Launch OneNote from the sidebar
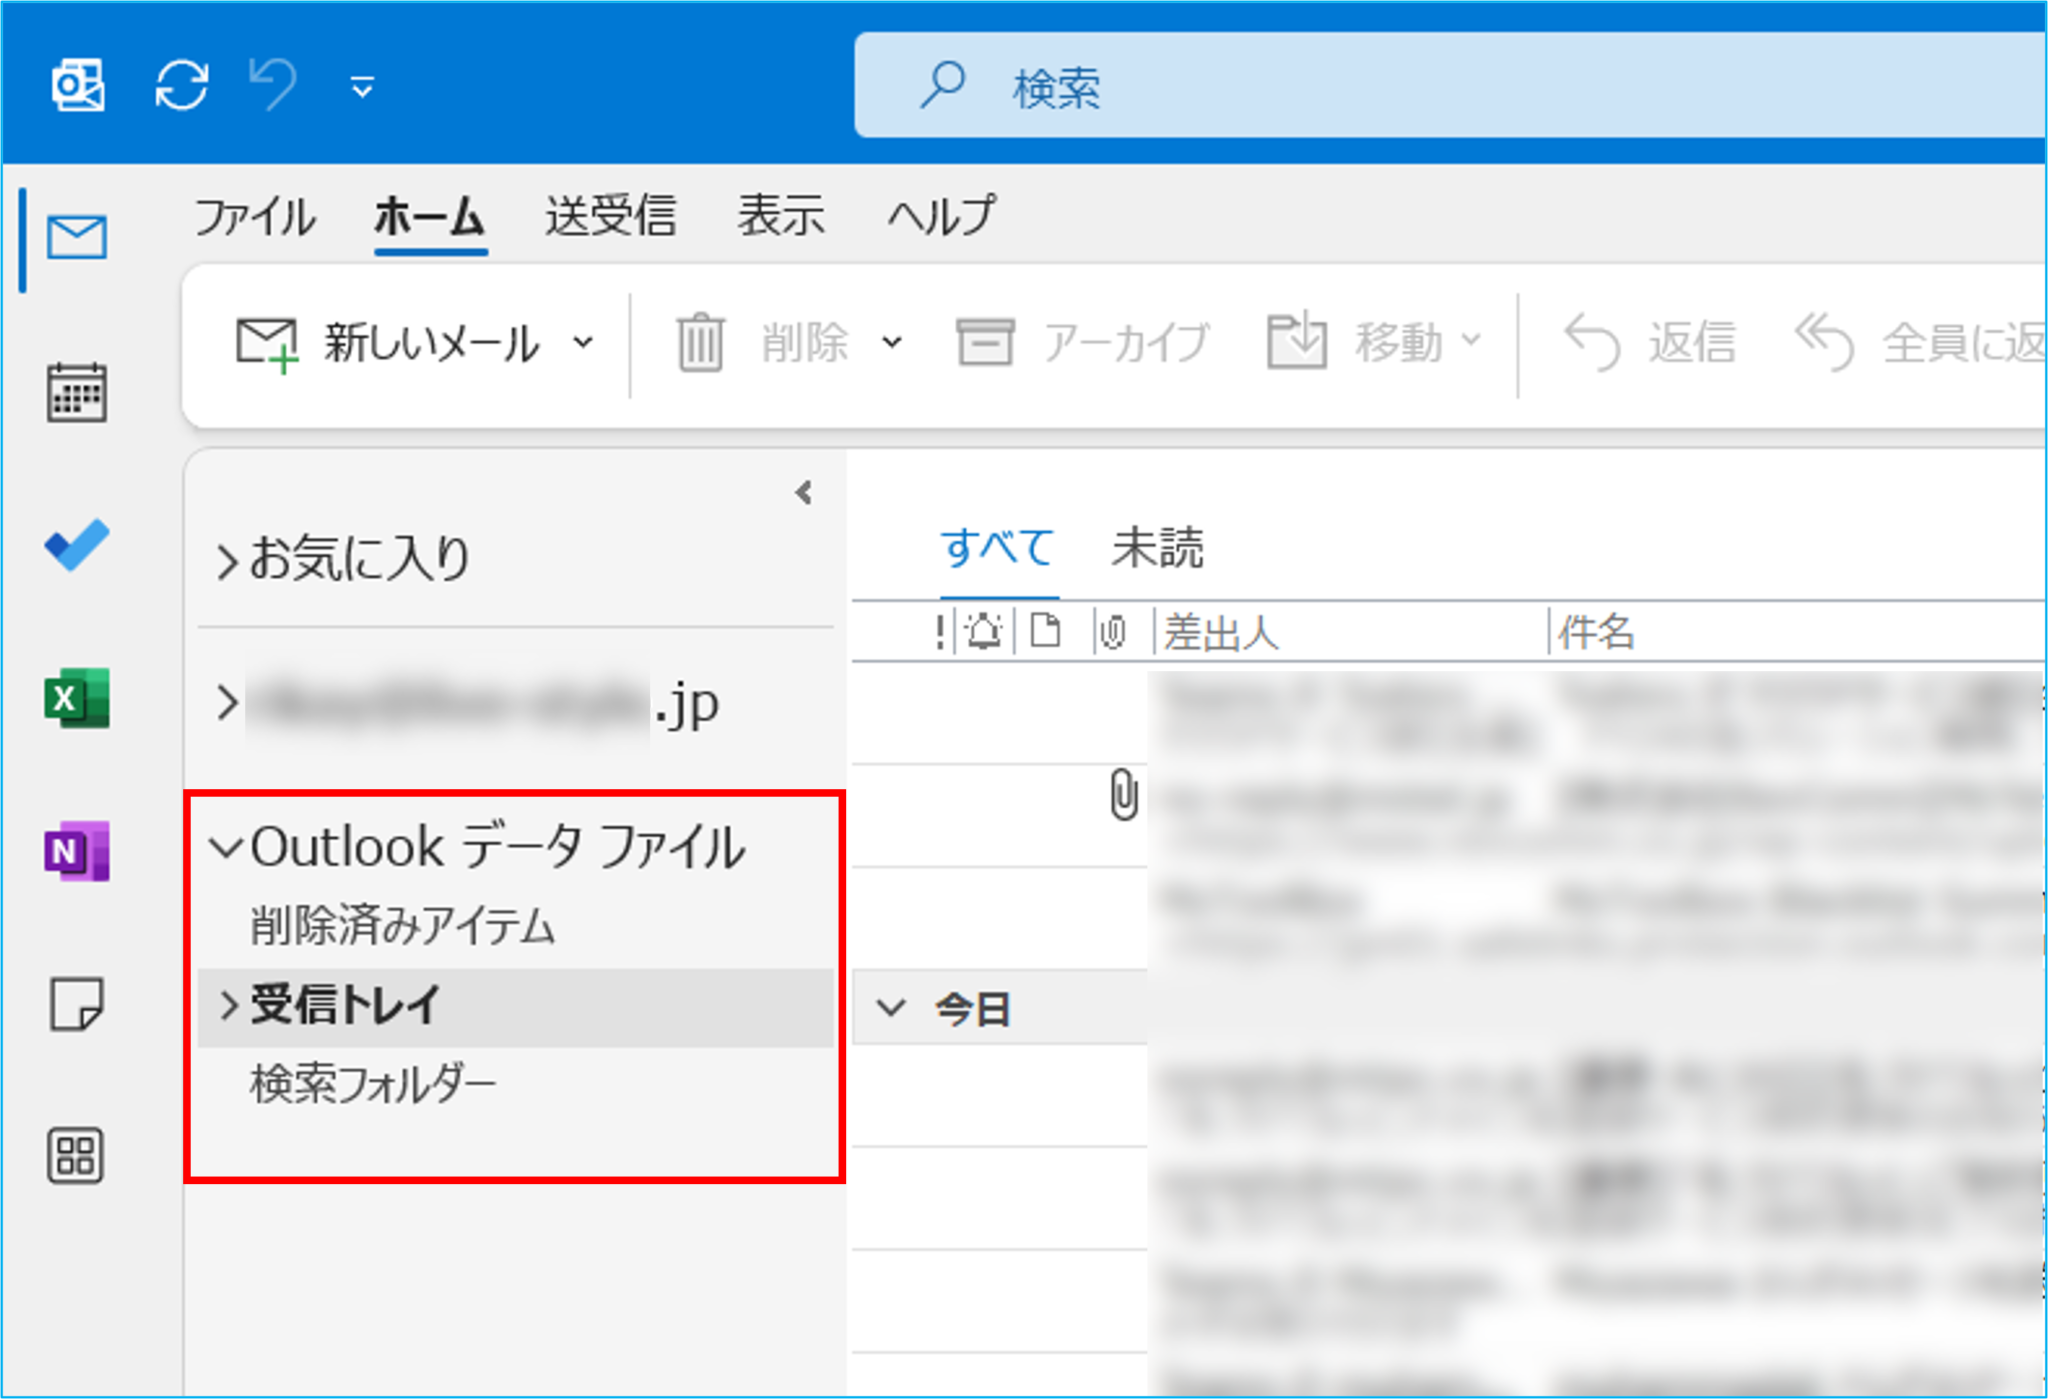This screenshot has width=2048, height=1399. [77, 852]
